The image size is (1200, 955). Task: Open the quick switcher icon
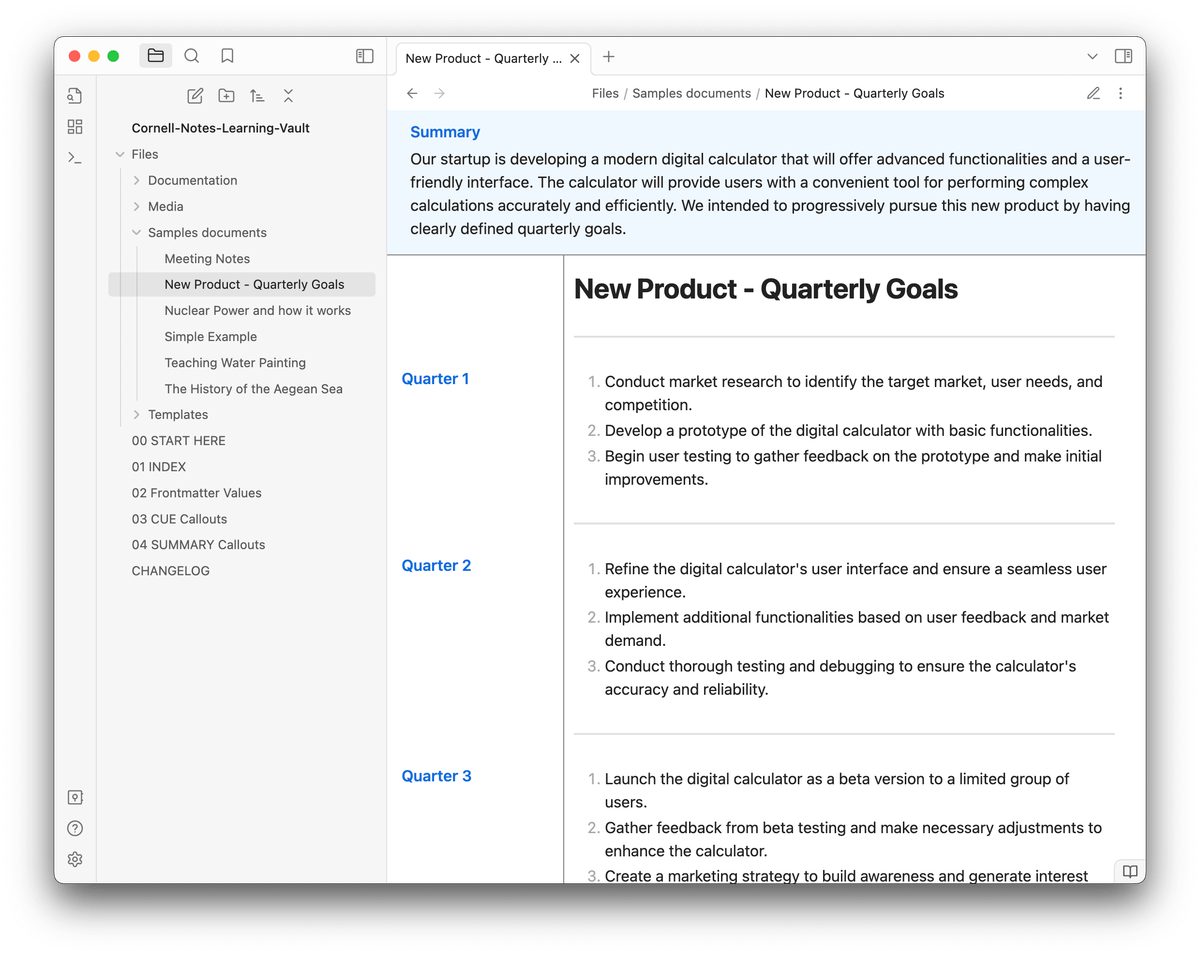click(x=75, y=96)
